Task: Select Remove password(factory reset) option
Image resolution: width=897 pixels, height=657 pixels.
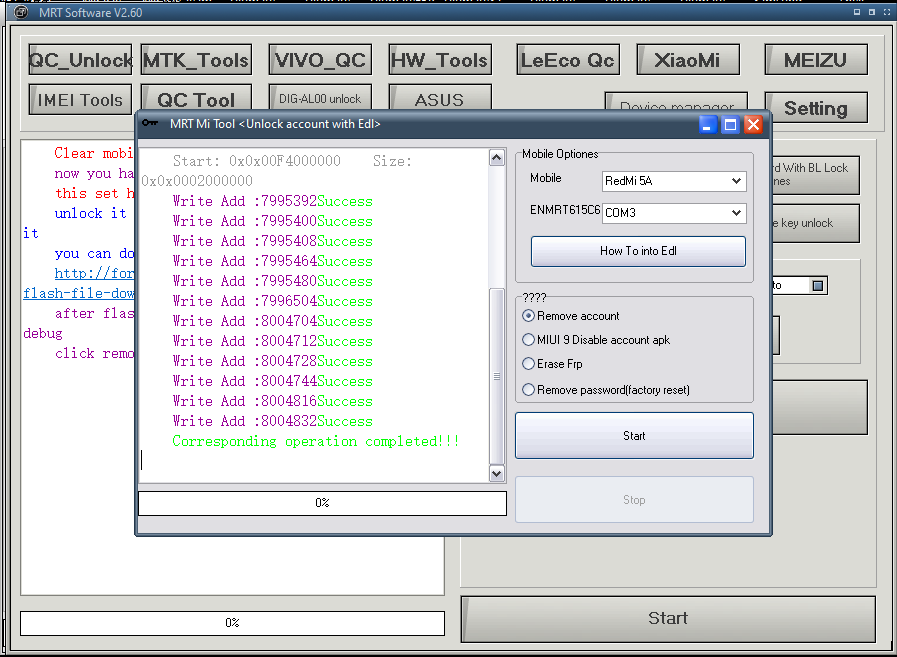Action: [x=606, y=390]
